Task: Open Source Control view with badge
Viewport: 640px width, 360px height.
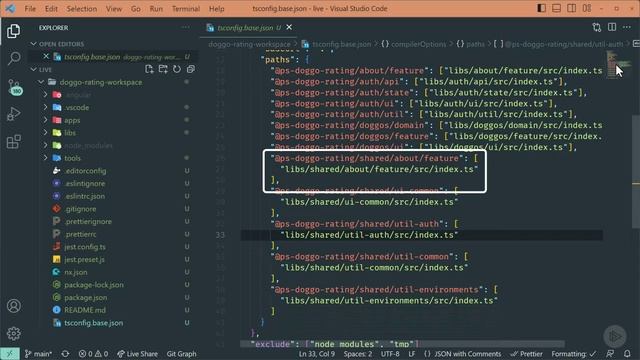Action: (x=14, y=87)
